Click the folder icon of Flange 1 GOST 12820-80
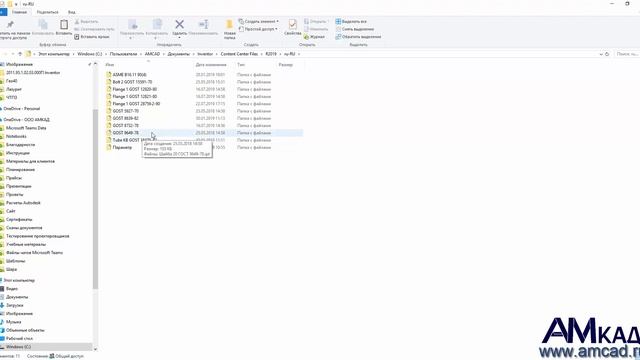Screen dimensions: 640x360 (x=109, y=89)
